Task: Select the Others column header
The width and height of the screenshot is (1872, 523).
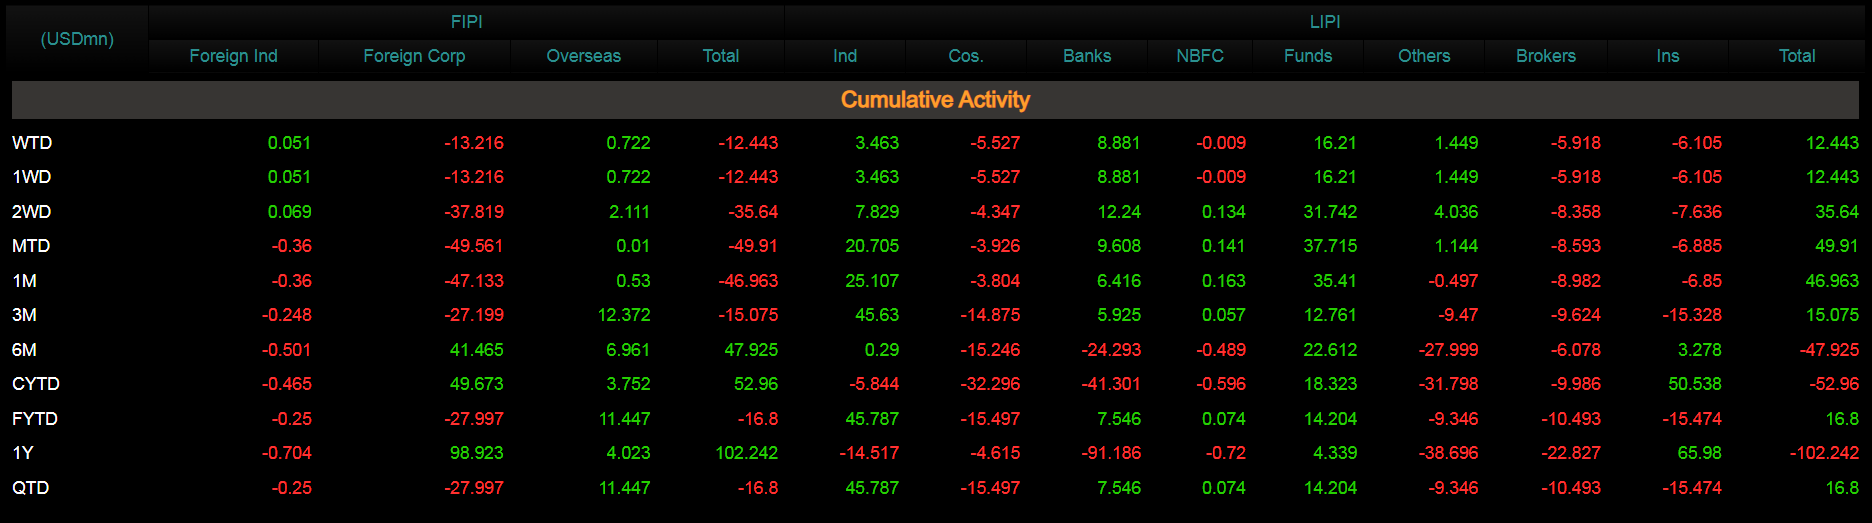Action: coord(1424,56)
